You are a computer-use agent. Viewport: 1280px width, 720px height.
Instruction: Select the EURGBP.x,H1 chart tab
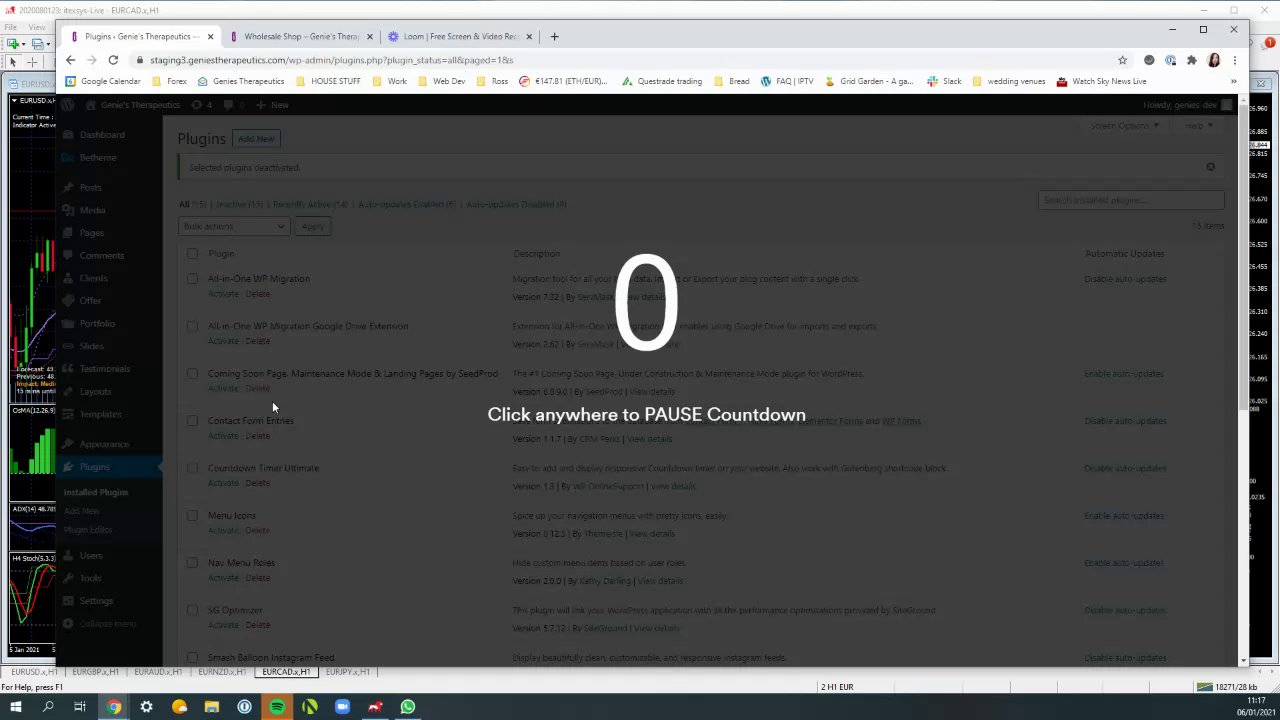pos(95,672)
